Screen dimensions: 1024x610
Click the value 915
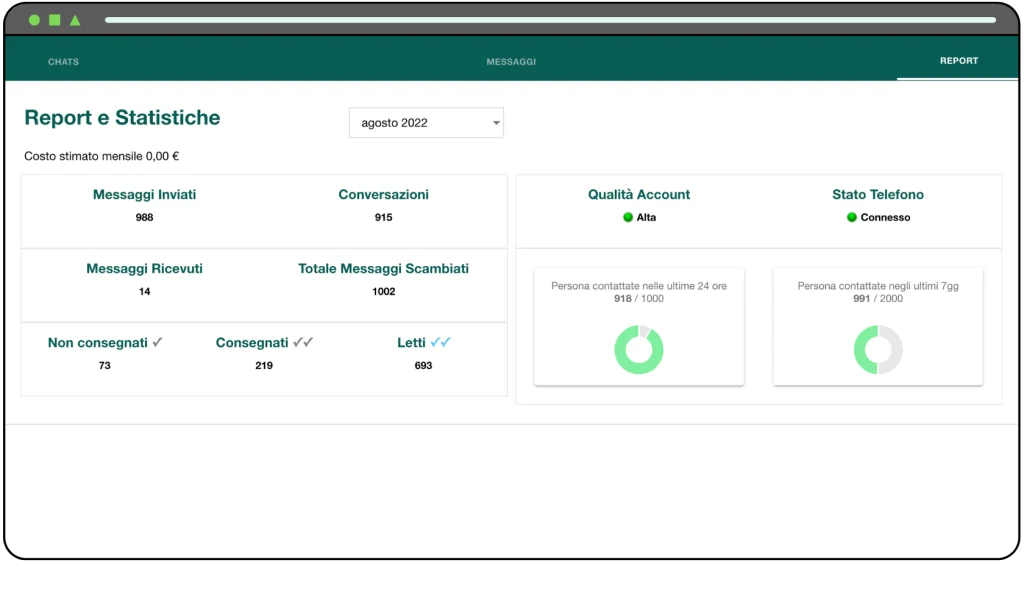tap(383, 217)
